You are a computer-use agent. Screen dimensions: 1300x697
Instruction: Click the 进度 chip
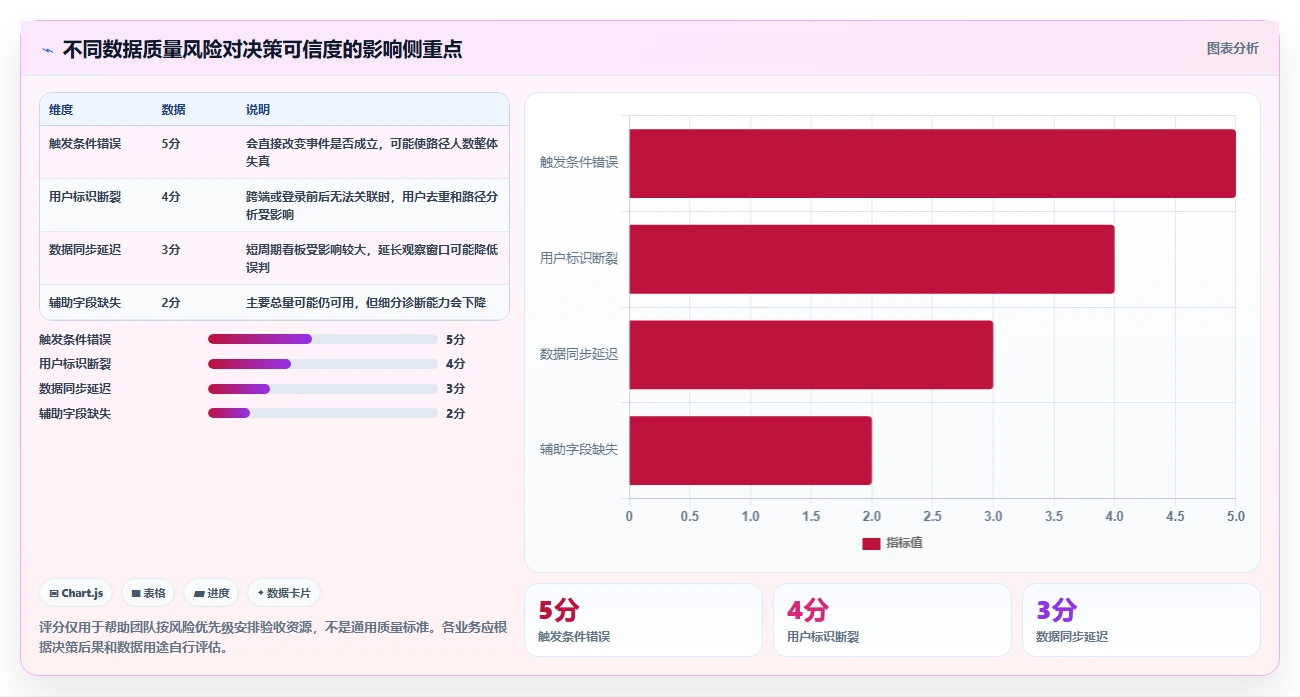pos(211,593)
